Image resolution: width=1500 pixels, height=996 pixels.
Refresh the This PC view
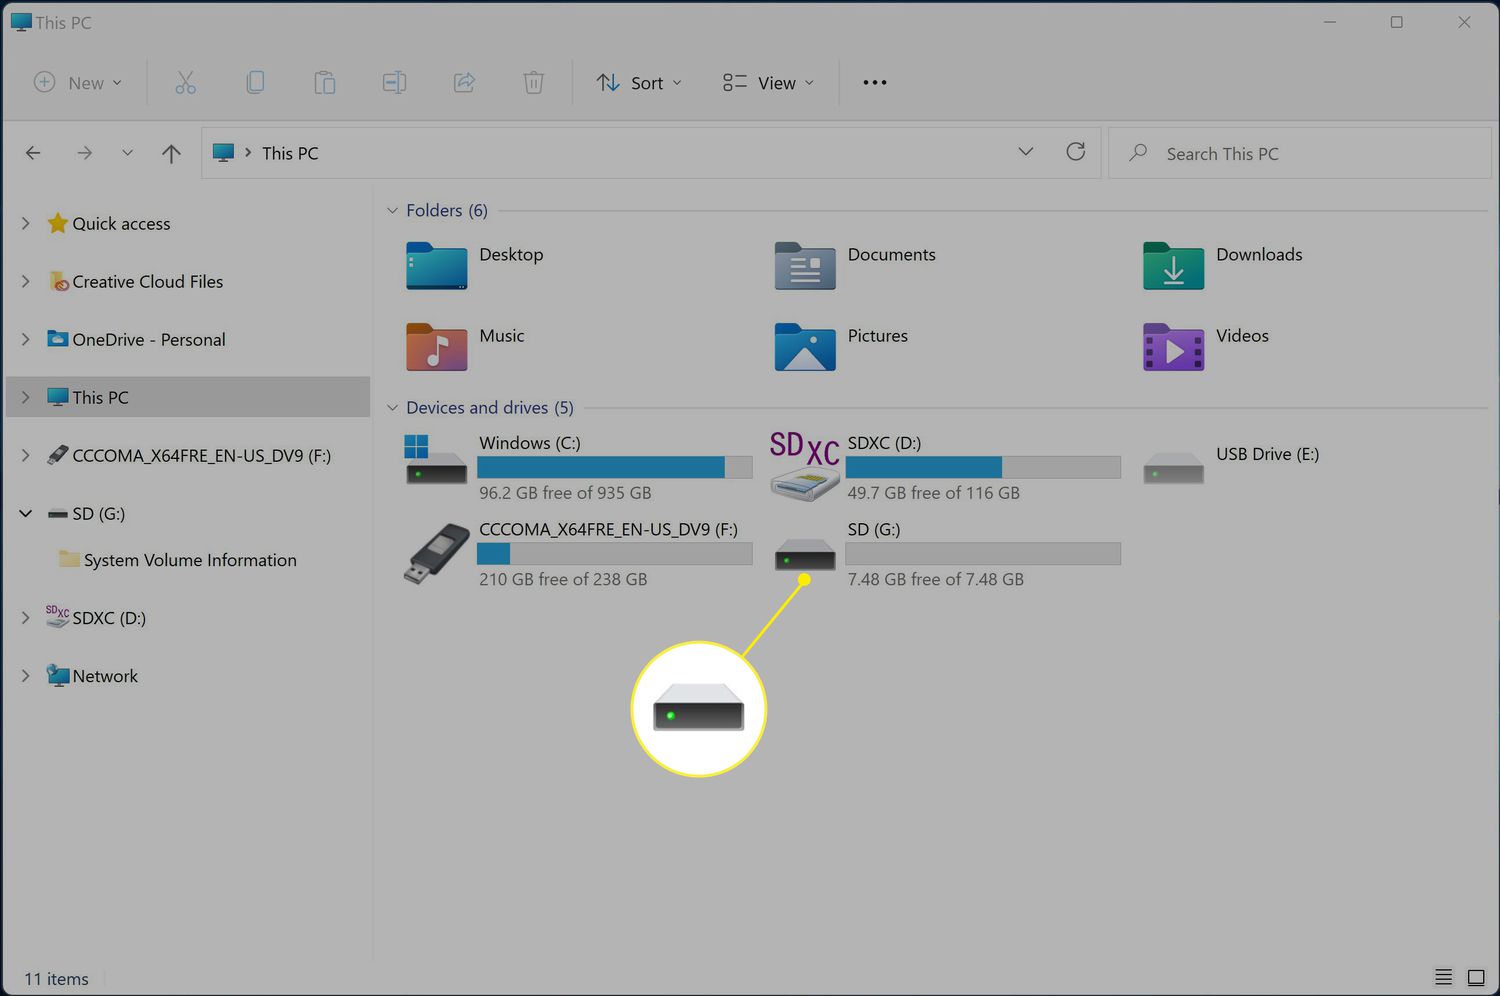coord(1076,152)
